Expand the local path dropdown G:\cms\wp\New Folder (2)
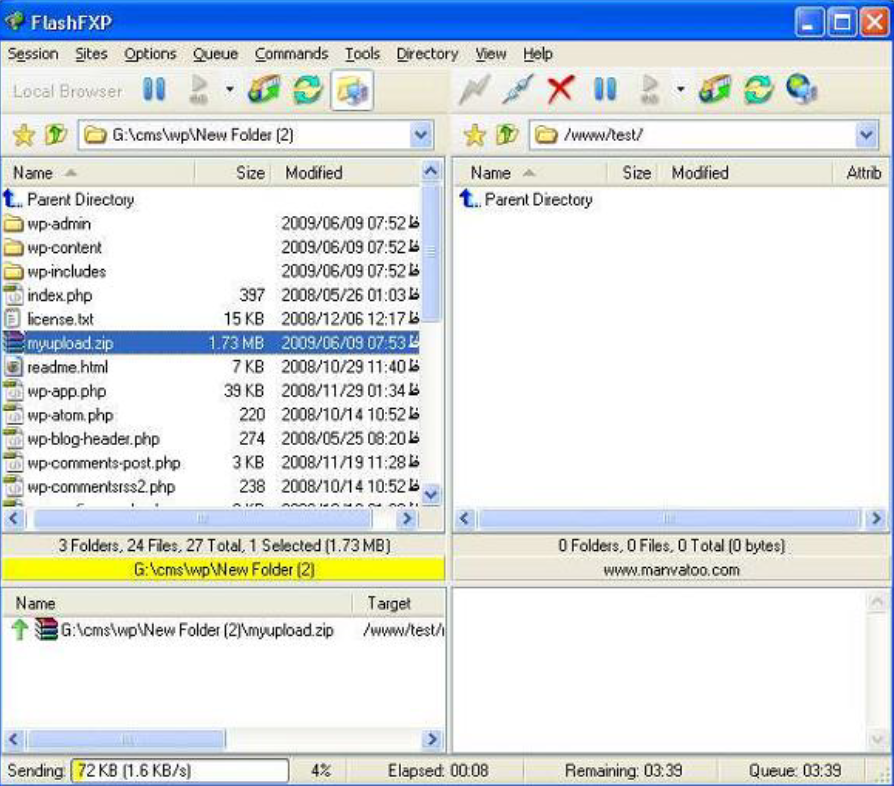894x786 pixels. tap(421, 135)
